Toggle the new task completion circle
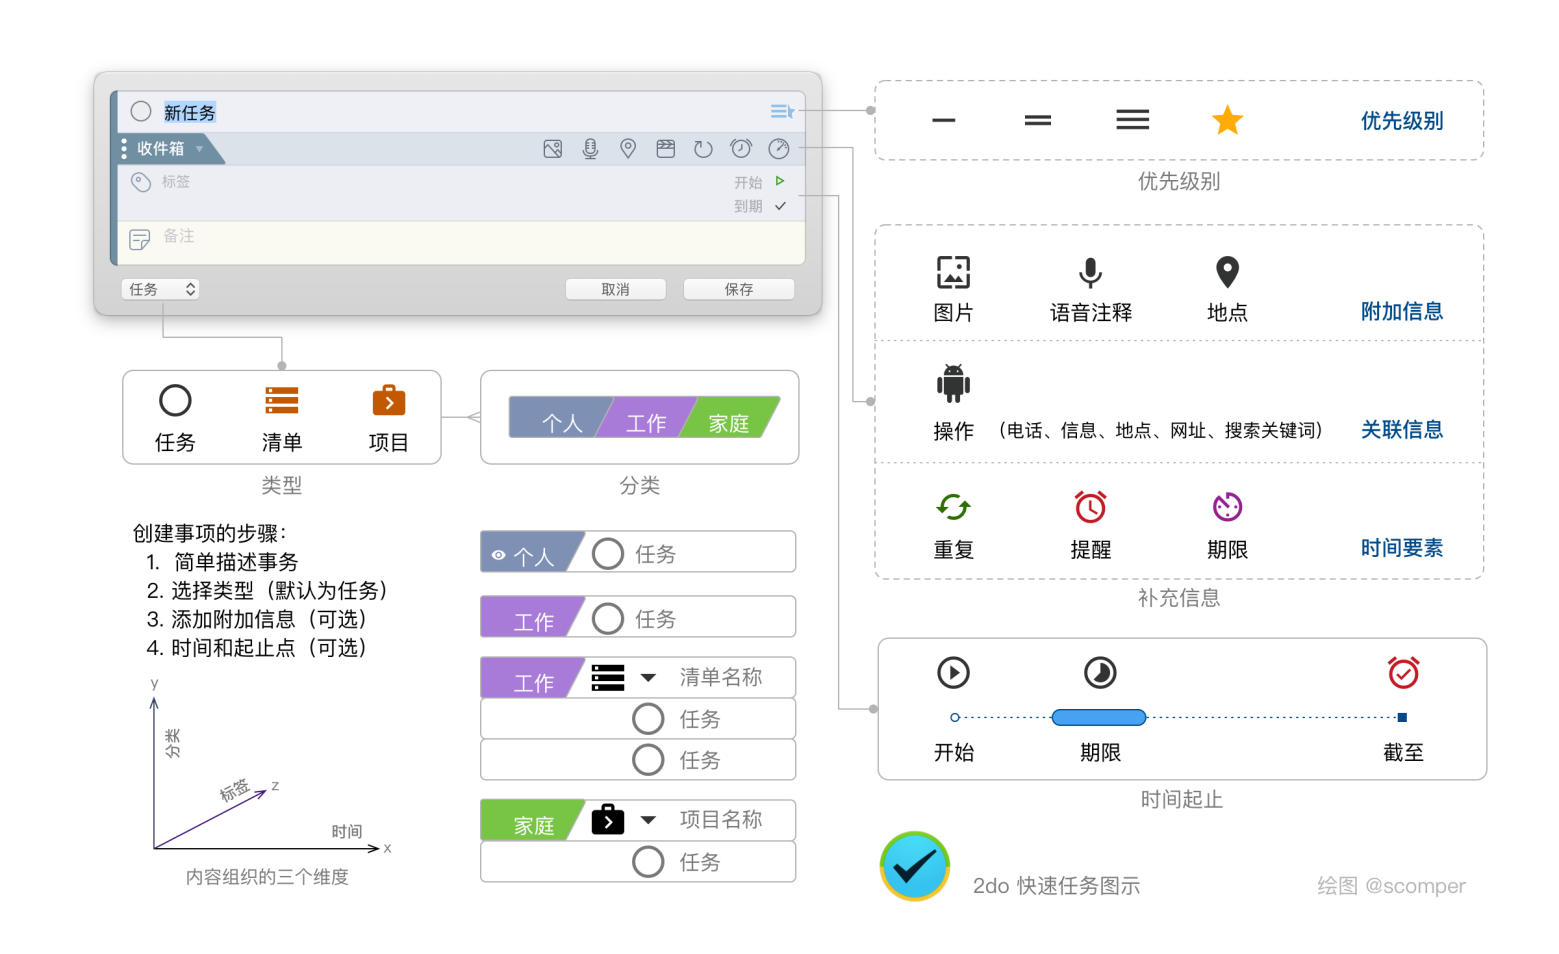 (141, 111)
